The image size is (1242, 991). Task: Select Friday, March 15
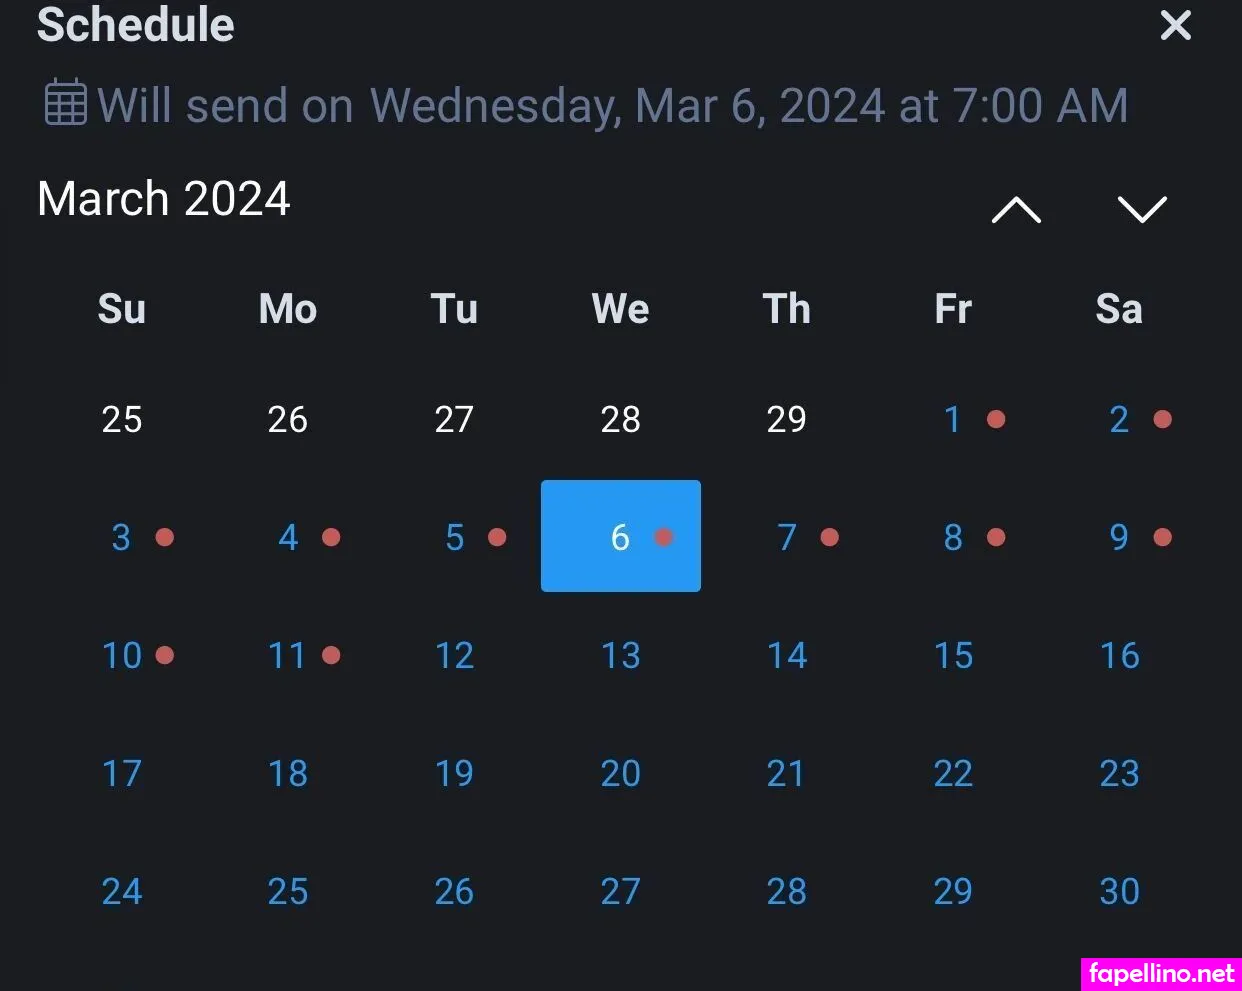click(x=953, y=655)
